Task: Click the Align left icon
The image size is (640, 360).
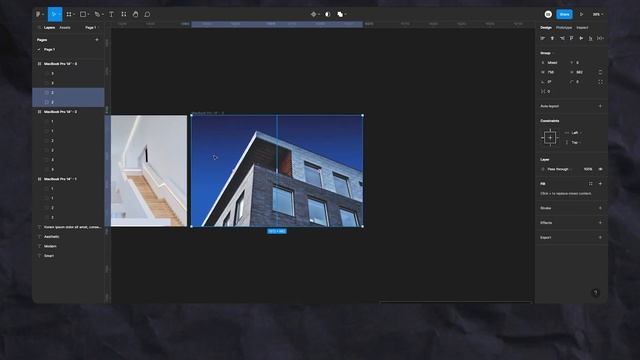Action: coord(543,38)
